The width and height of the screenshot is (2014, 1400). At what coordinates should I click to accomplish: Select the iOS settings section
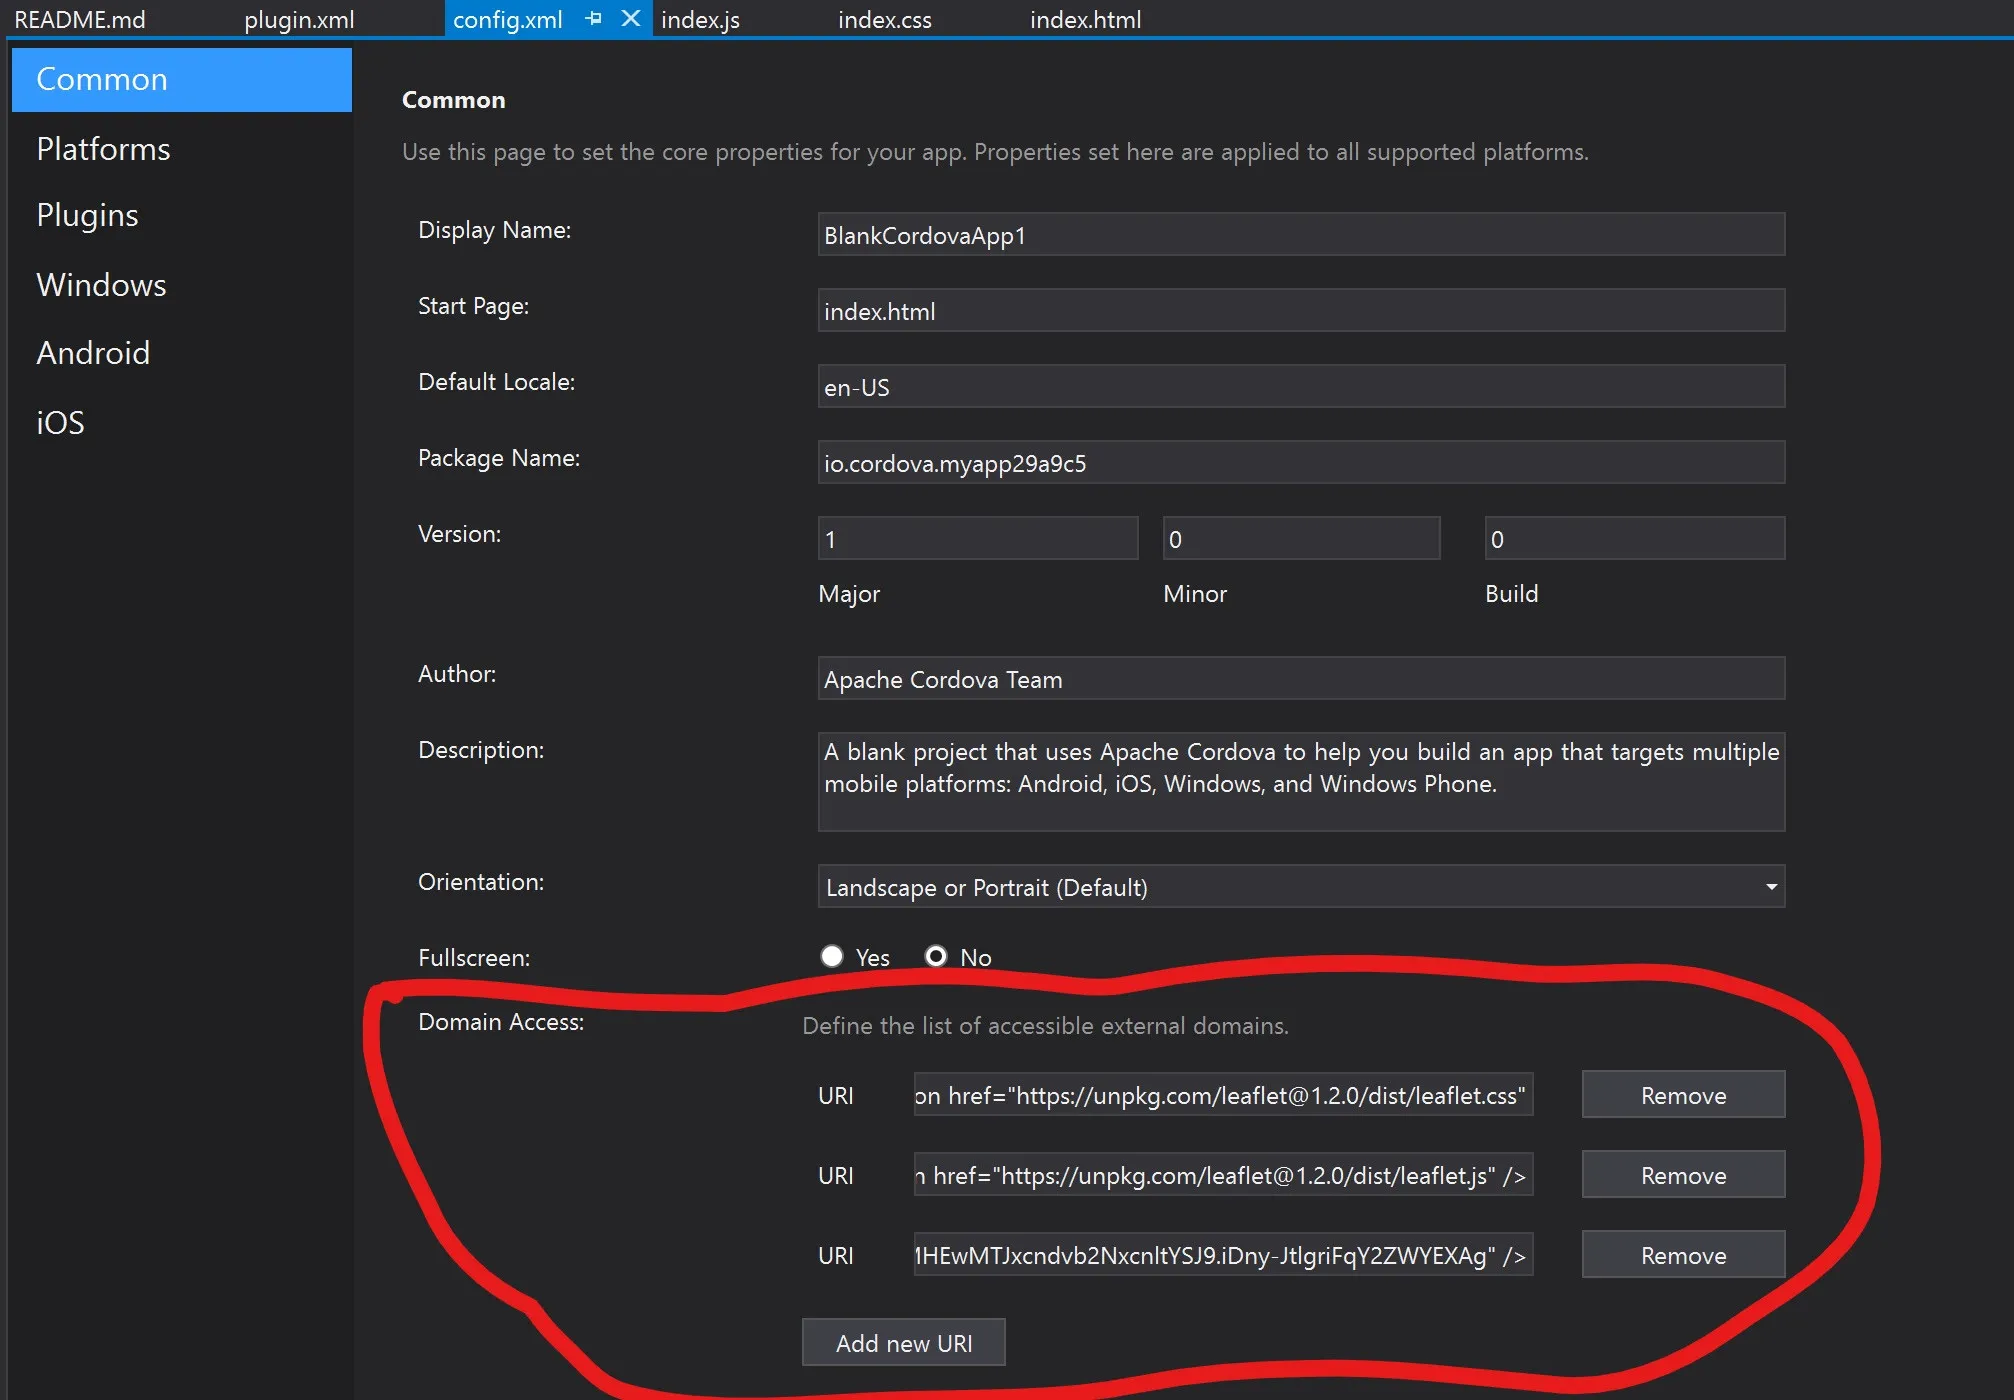click(x=60, y=423)
